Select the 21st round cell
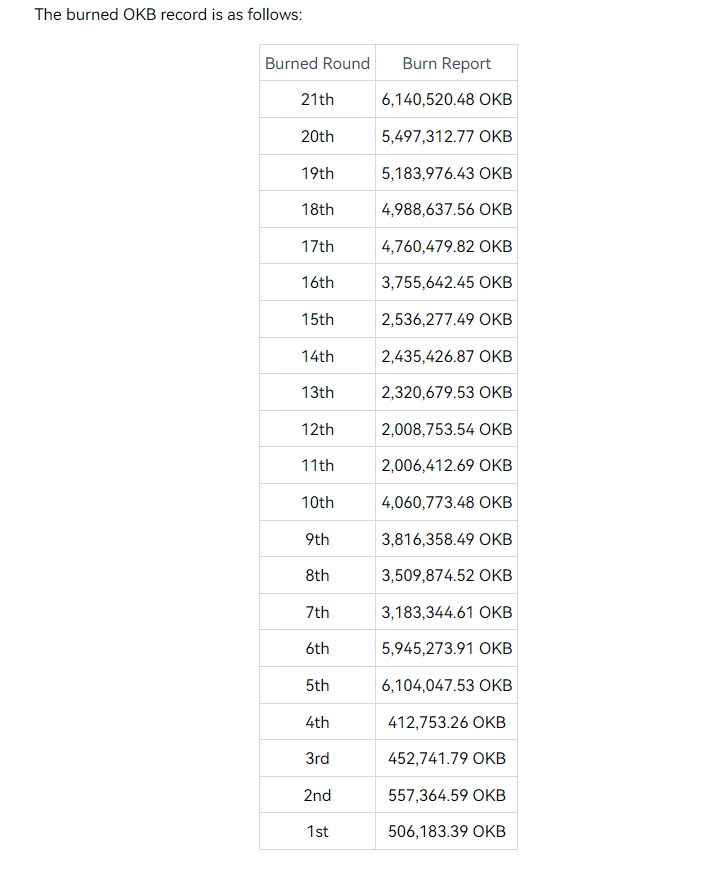This screenshot has height=870, width=722. click(x=317, y=100)
